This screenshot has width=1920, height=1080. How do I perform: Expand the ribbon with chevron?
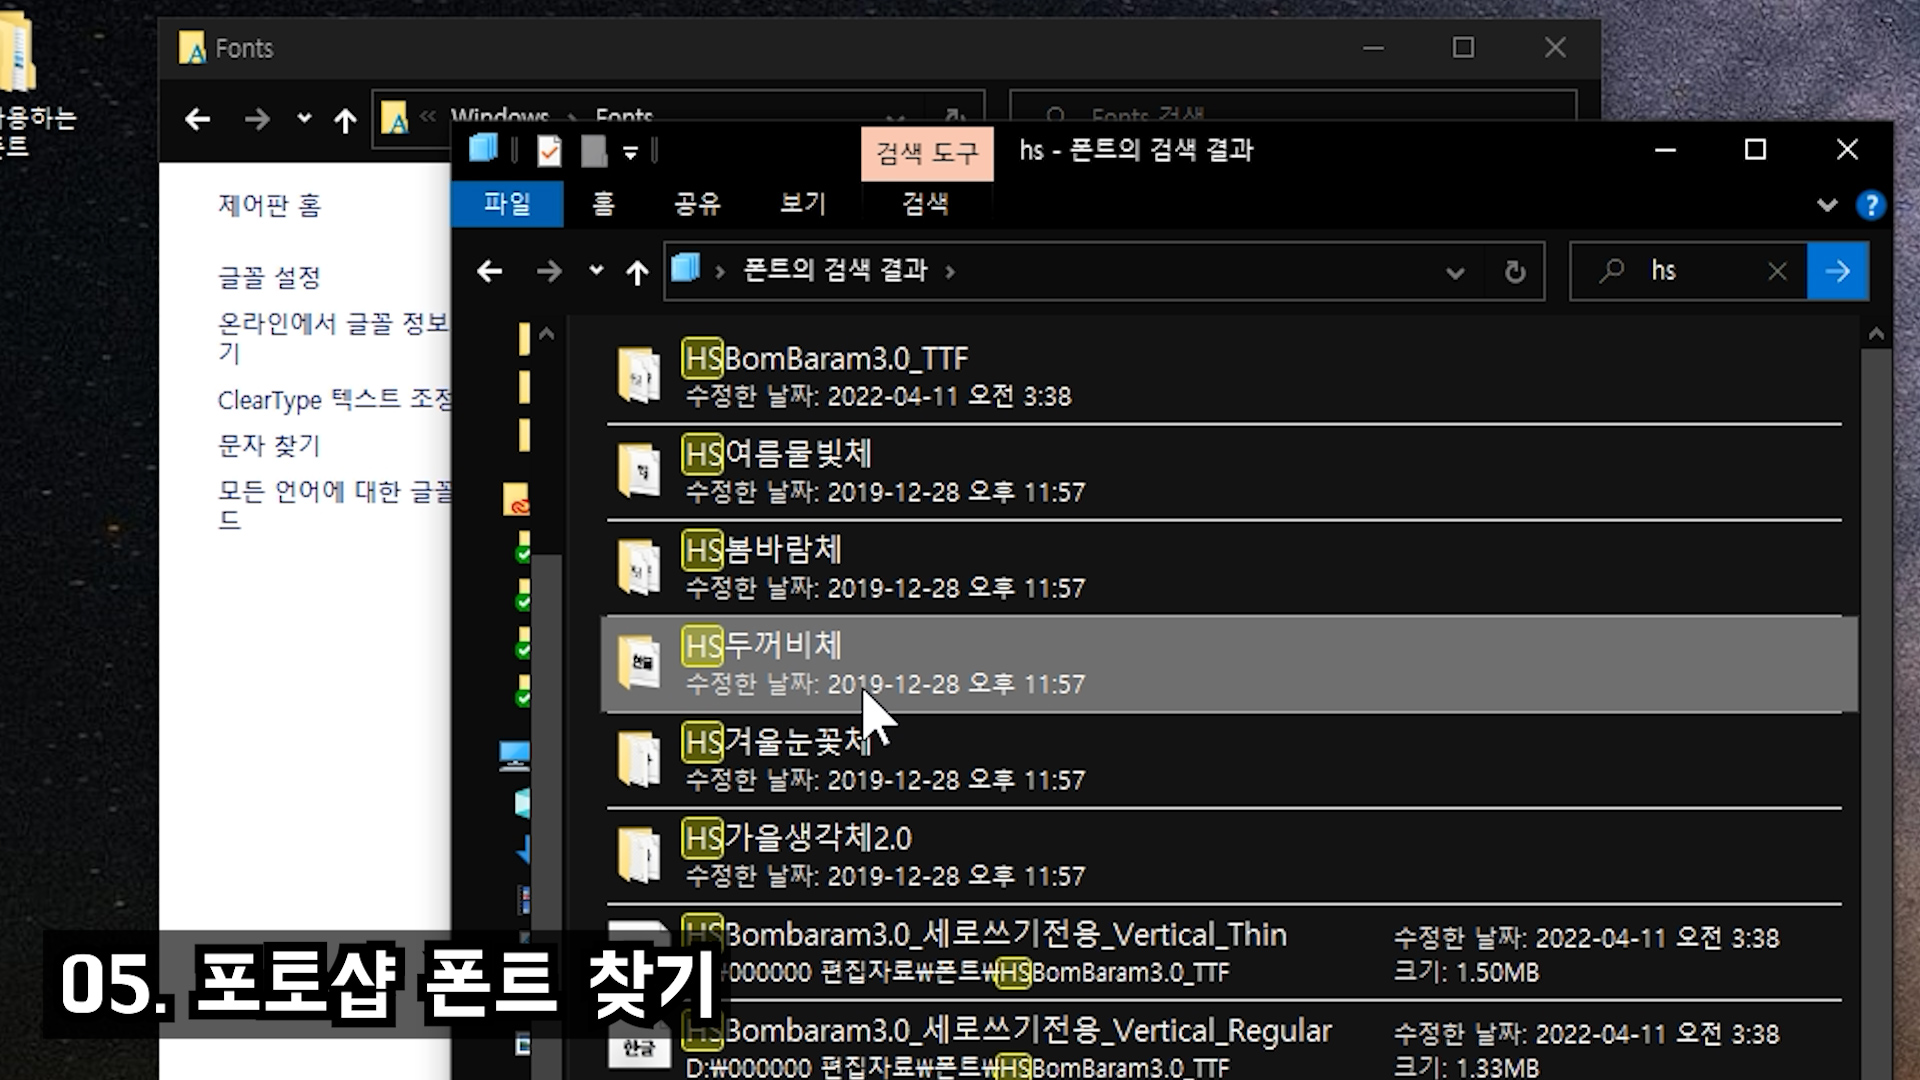(1827, 205)
